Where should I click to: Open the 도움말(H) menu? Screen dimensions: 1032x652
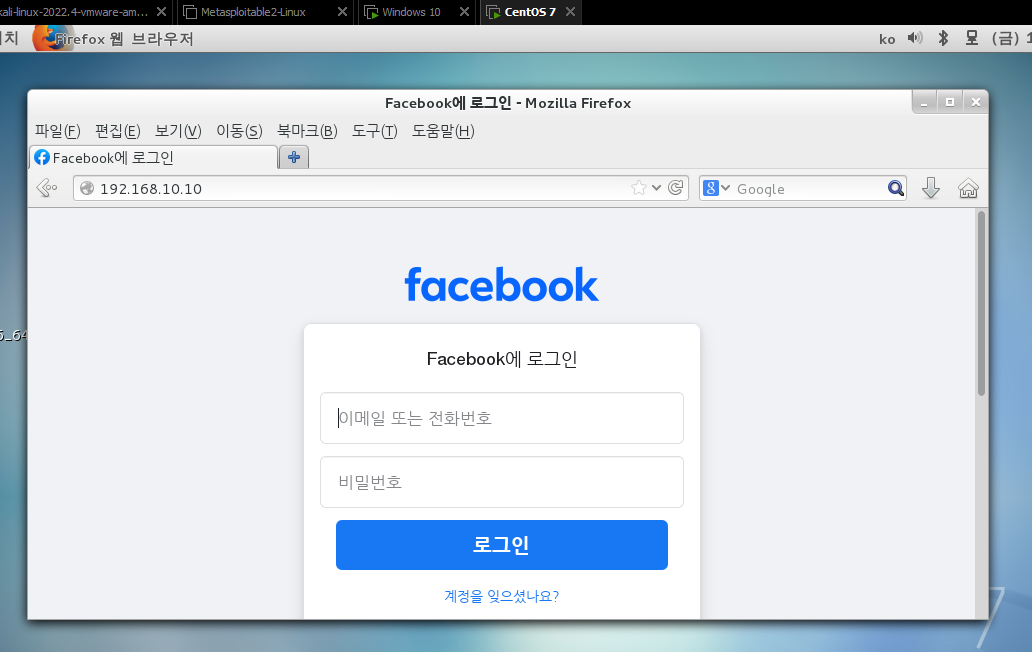click(x=443, y=131)
